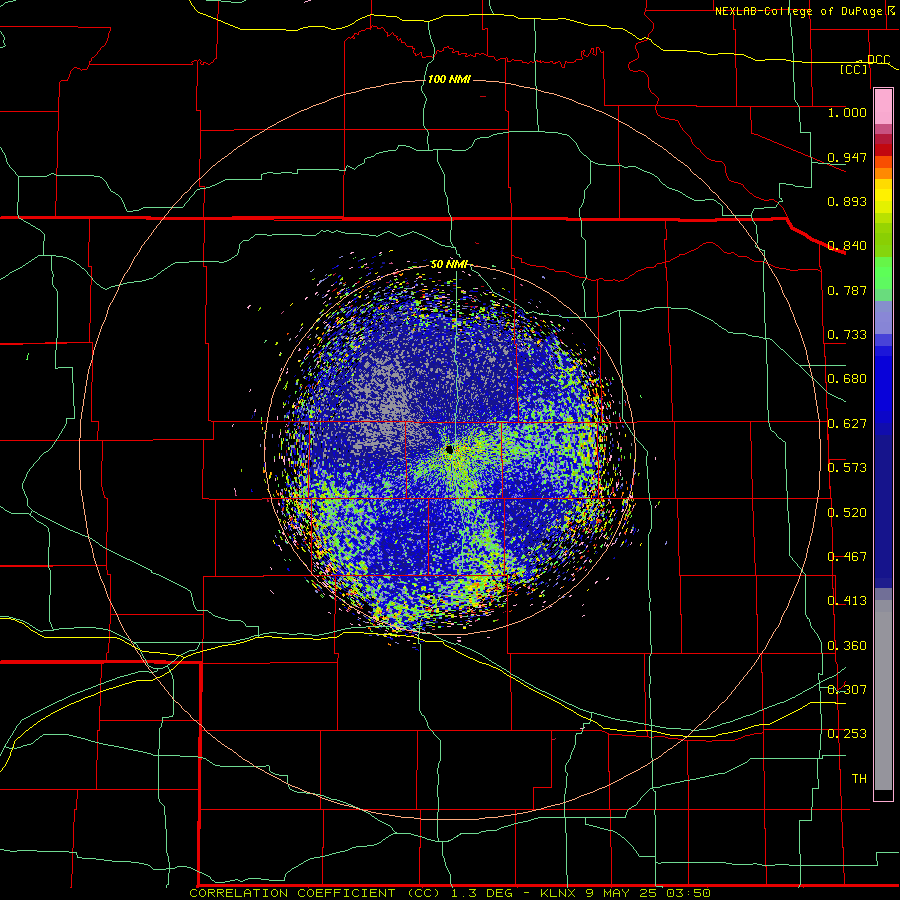900x900 pixels.
Task: Select the 0.467 legend value
Action: (847, 557)
